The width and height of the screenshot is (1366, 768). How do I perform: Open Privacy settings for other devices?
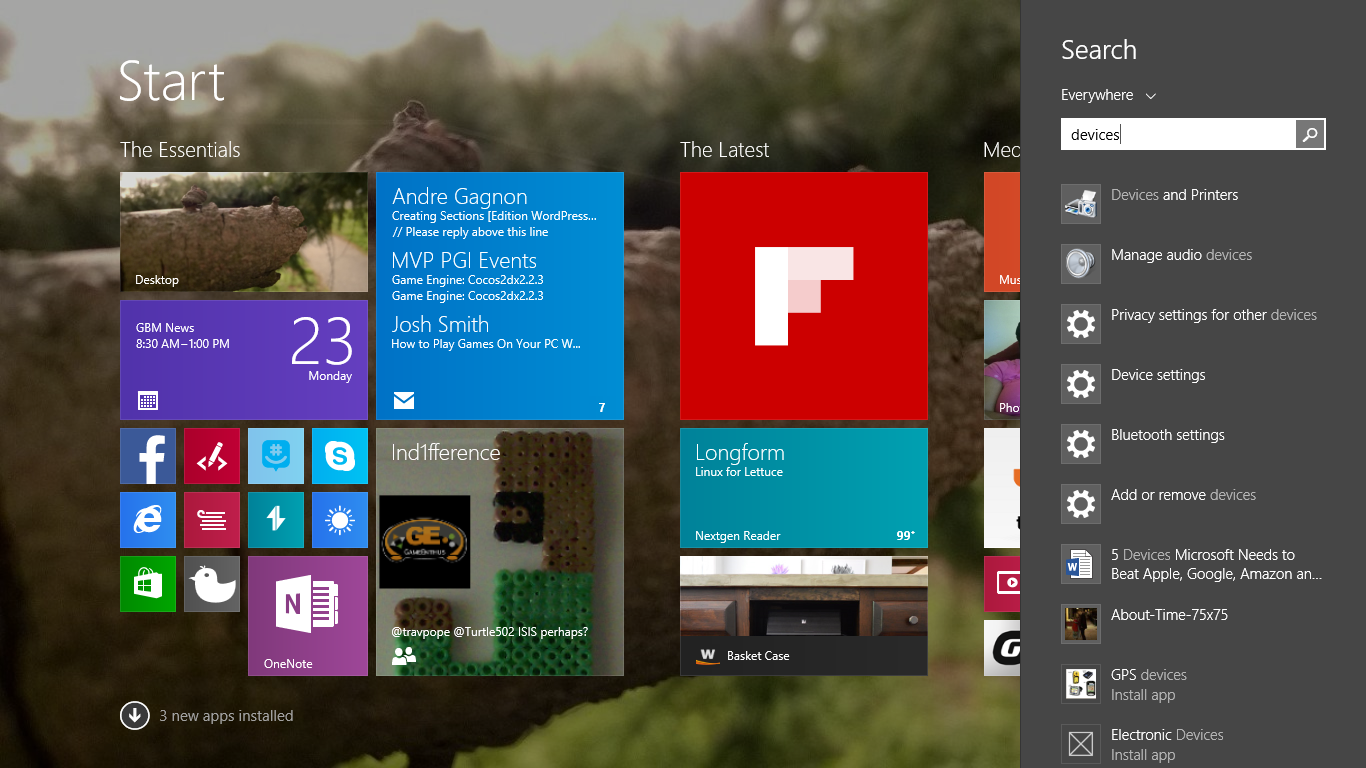[1193, 324]
